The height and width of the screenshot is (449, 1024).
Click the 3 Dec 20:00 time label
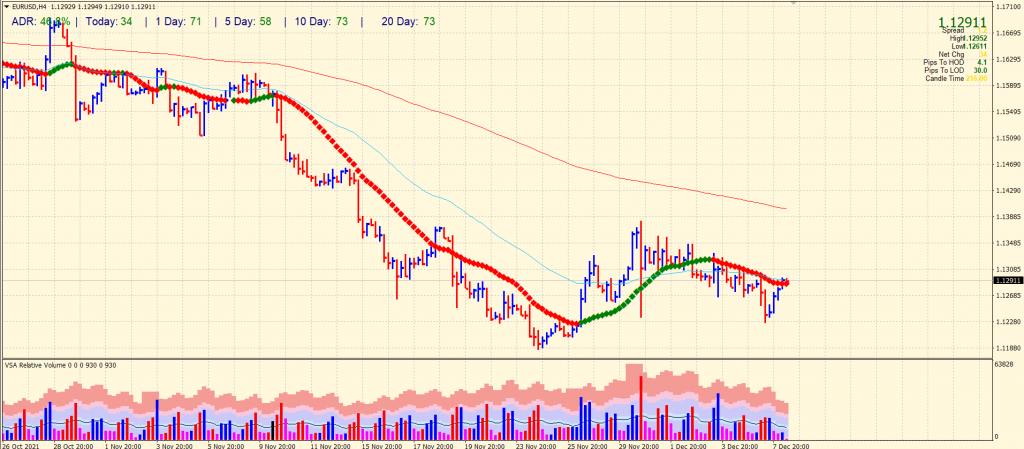(x=740, y=445)
